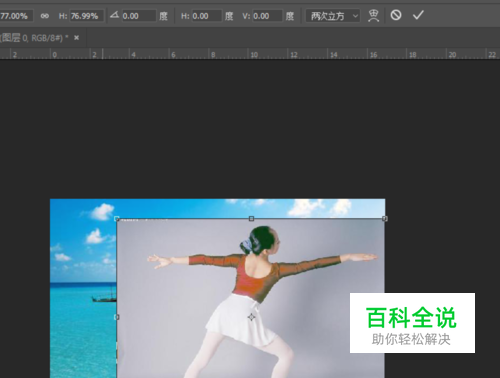Cancel the transform with the circle-slash icon
Image resolution: width=500 pixels, height=378 pixels.
coord(396,15)
